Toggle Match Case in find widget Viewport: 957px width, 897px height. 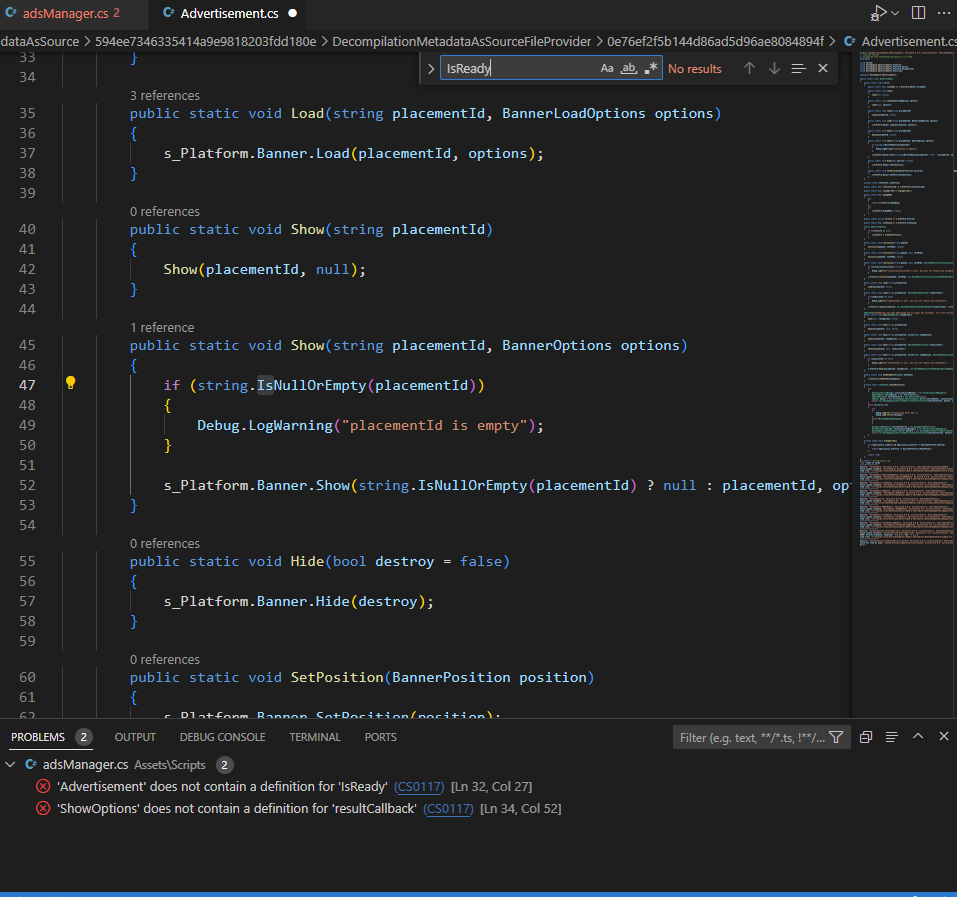[x=607, y=68]
